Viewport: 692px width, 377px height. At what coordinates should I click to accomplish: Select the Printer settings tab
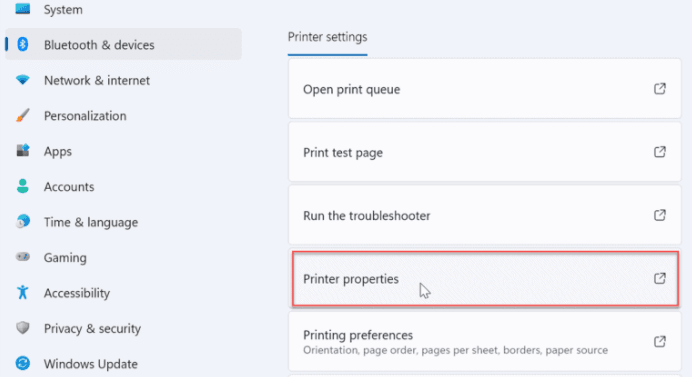(x=327, y=37)
